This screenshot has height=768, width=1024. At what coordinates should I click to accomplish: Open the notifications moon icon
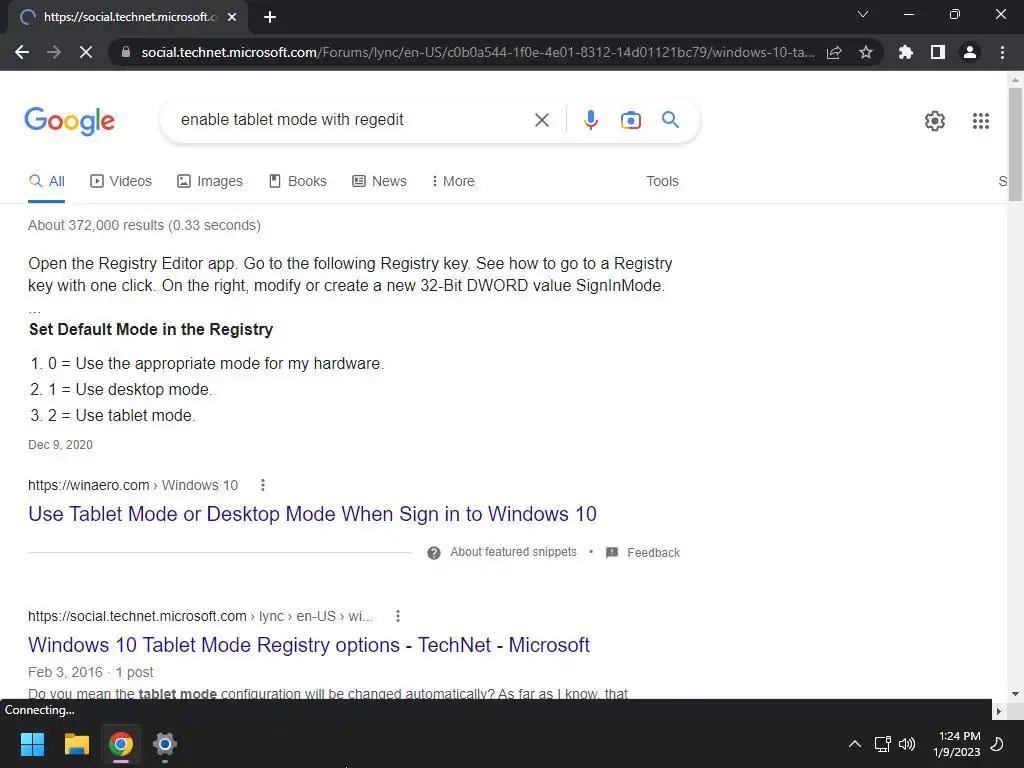pos(997,744)
